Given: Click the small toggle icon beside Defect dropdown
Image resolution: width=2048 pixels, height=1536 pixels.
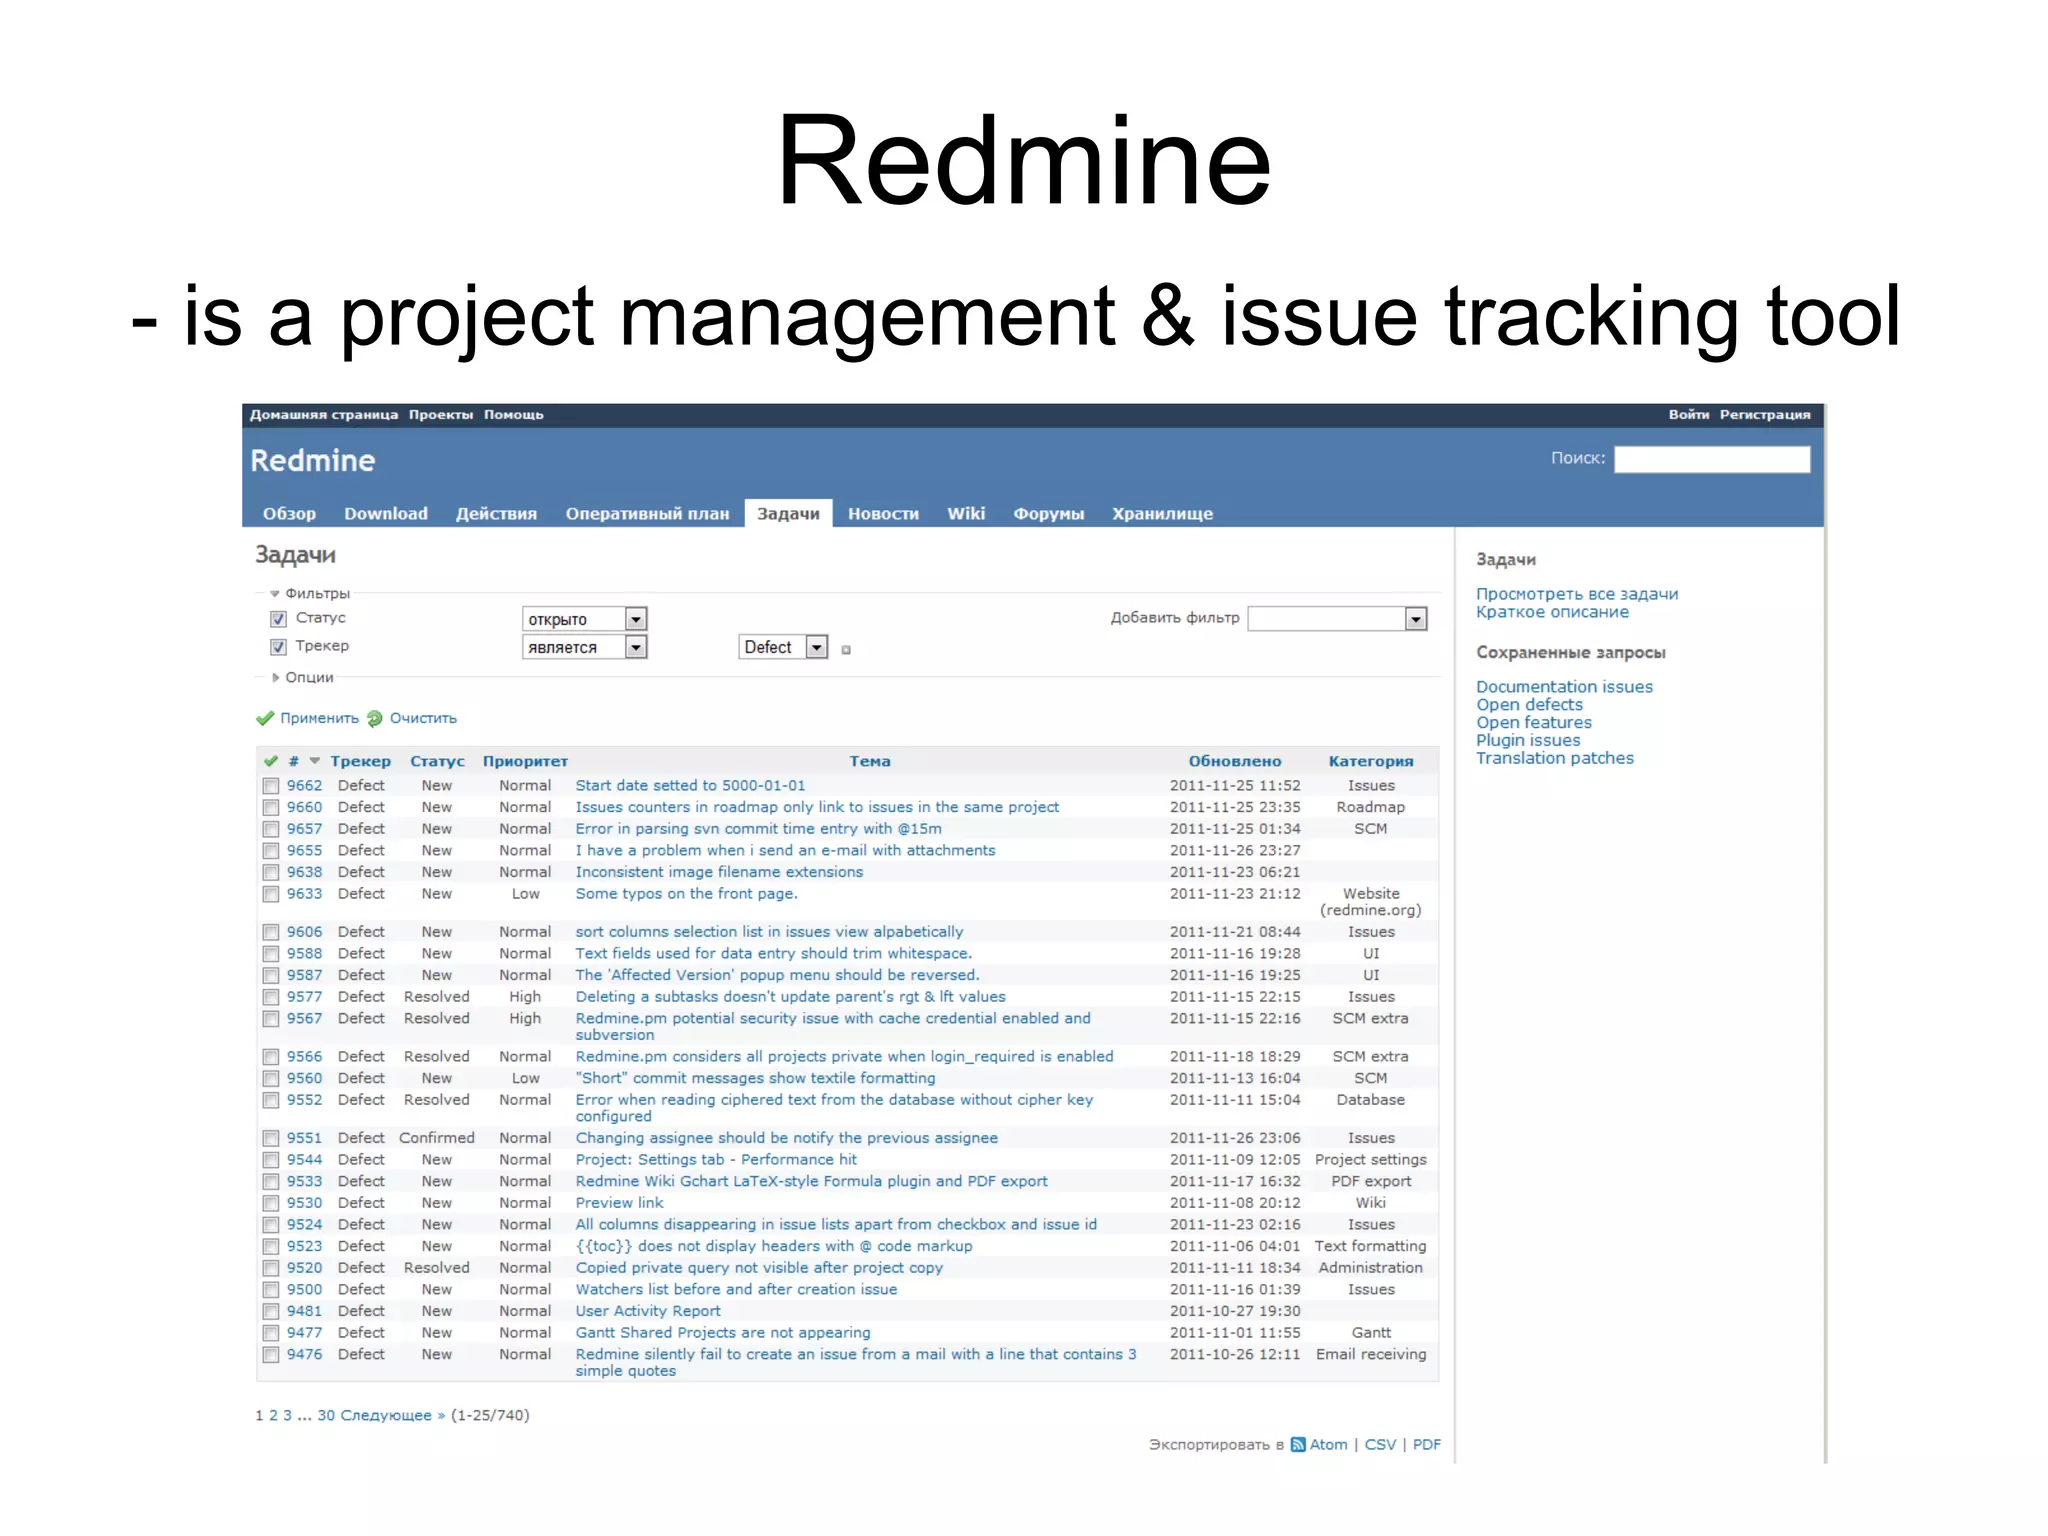Looking at the screenshot, I should (846, 650).
